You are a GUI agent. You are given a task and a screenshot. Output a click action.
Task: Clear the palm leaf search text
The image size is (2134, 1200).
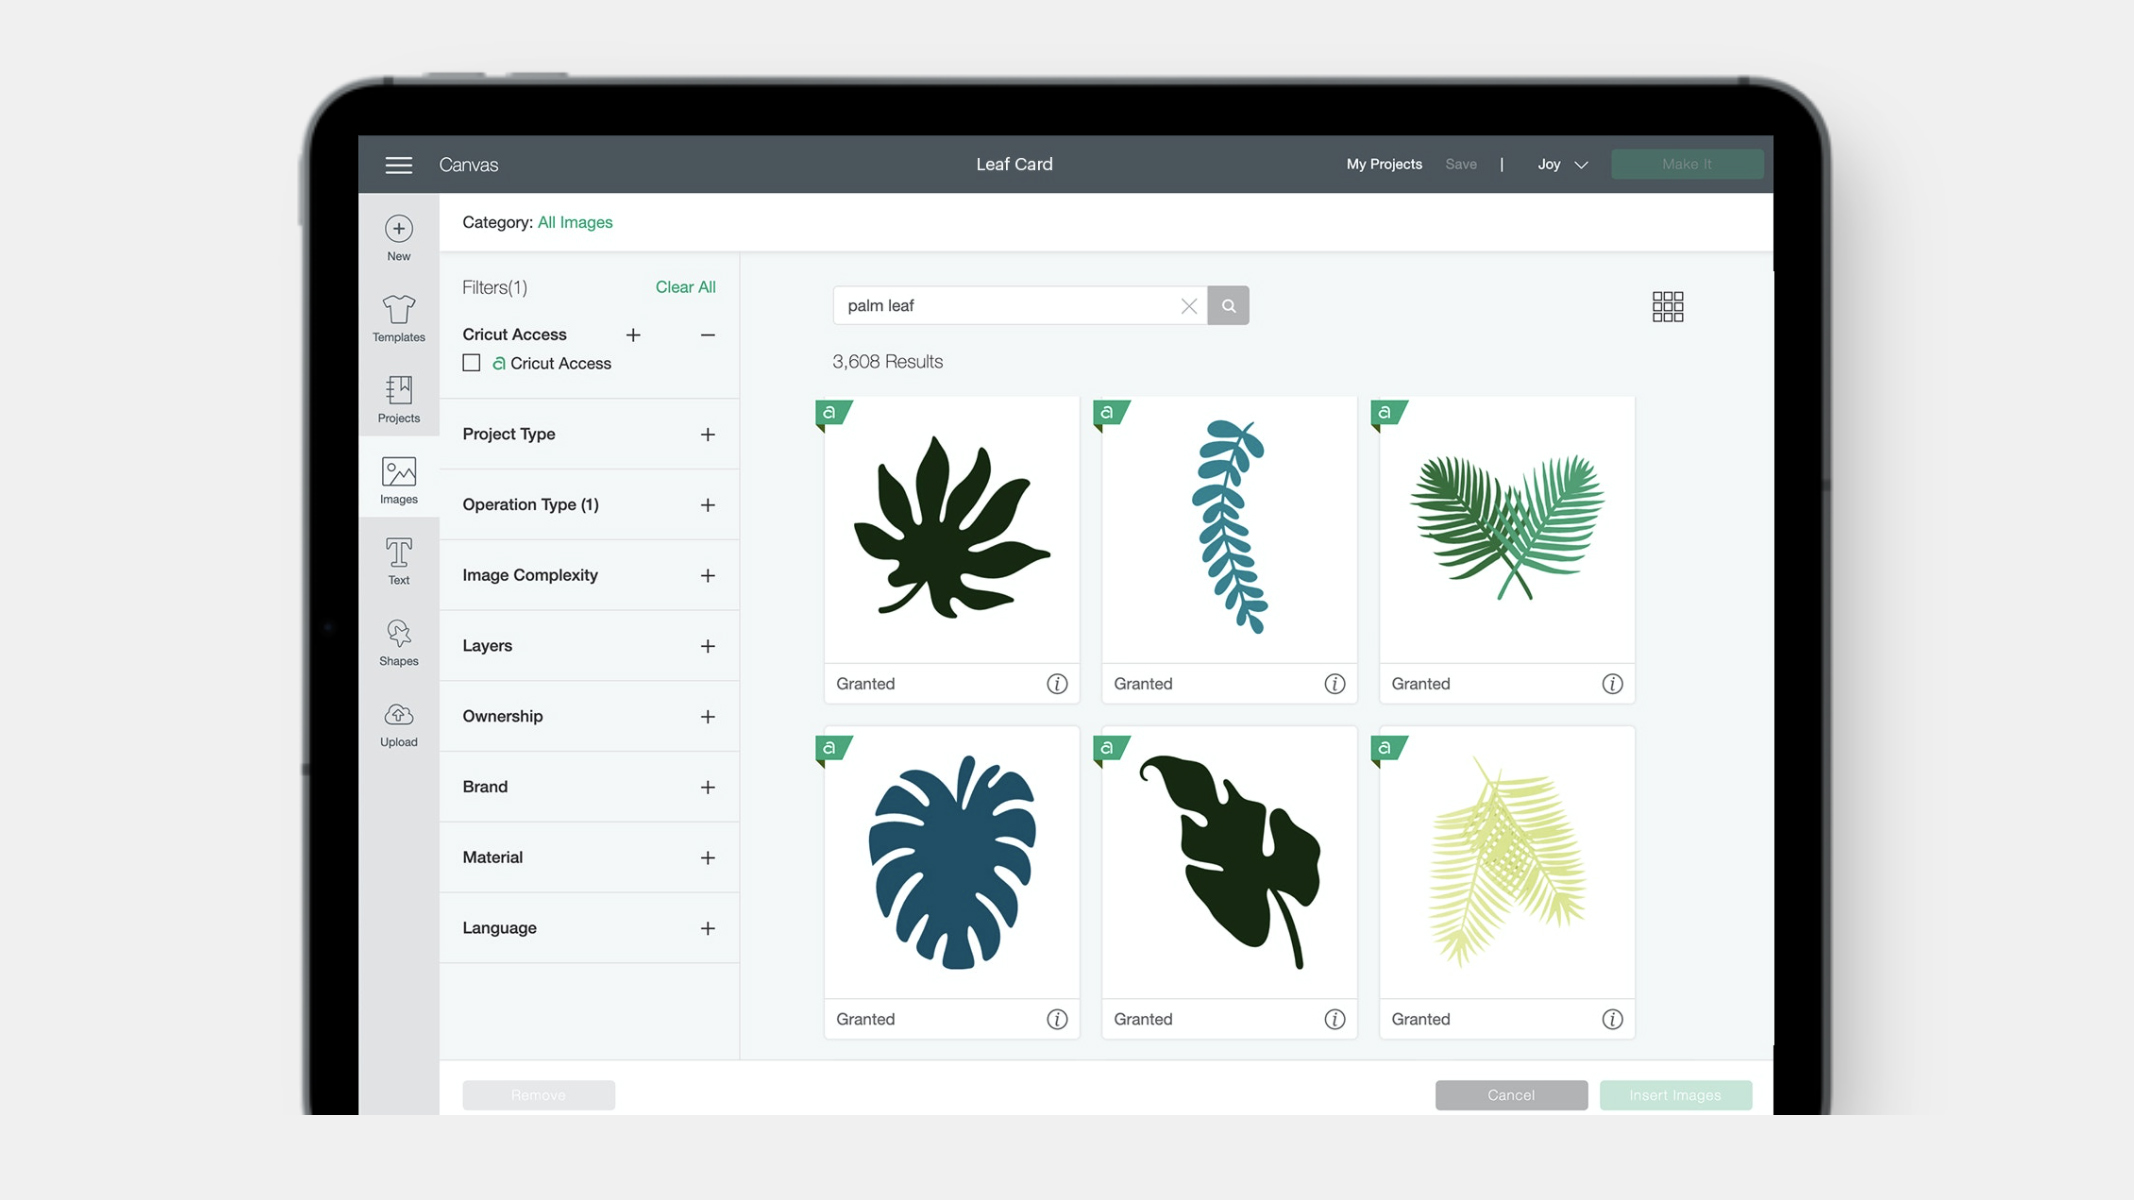pyautogui.click(x=1189, y=305)
